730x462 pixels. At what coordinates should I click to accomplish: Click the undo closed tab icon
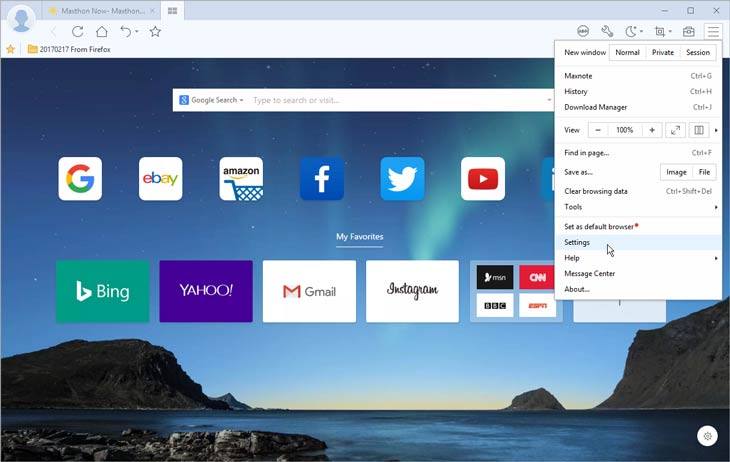pos(126,32)
